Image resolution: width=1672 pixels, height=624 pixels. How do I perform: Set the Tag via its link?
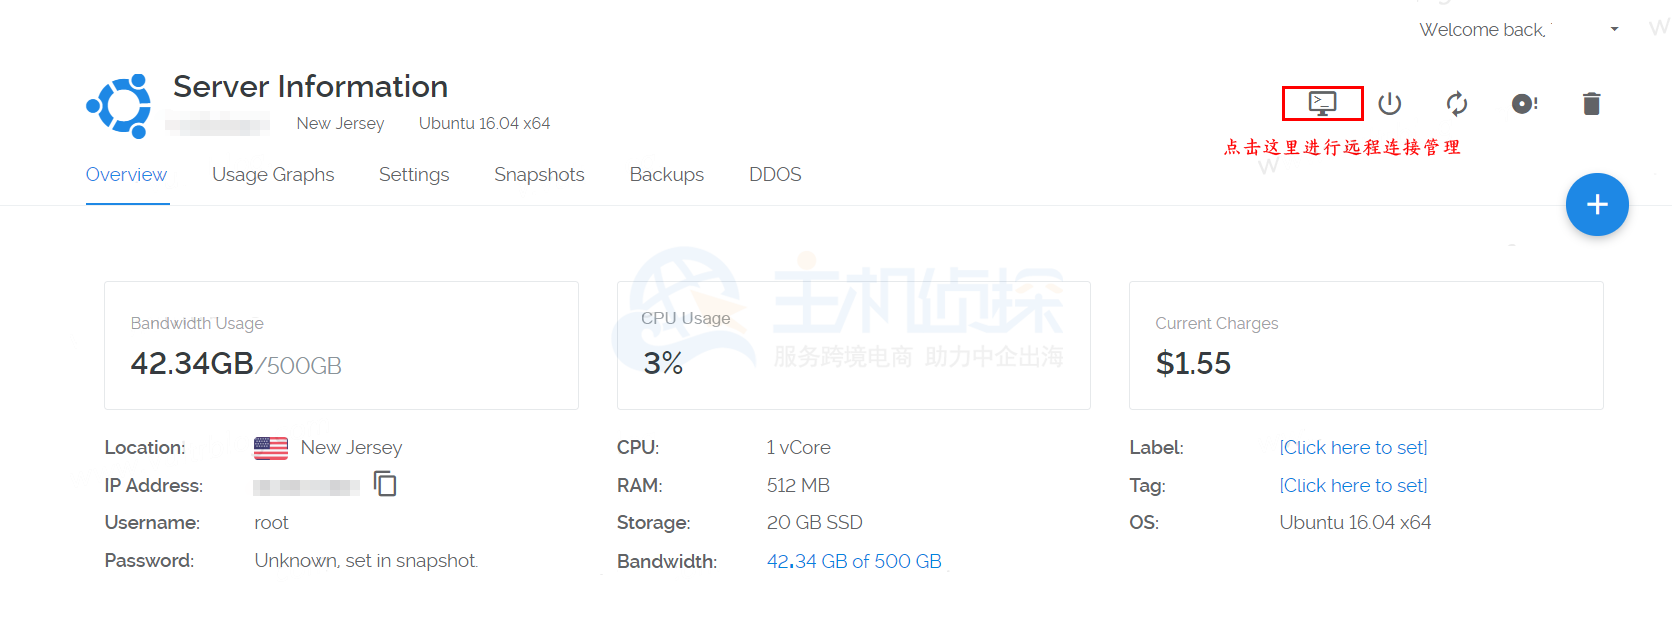[x=1353, y=485]
